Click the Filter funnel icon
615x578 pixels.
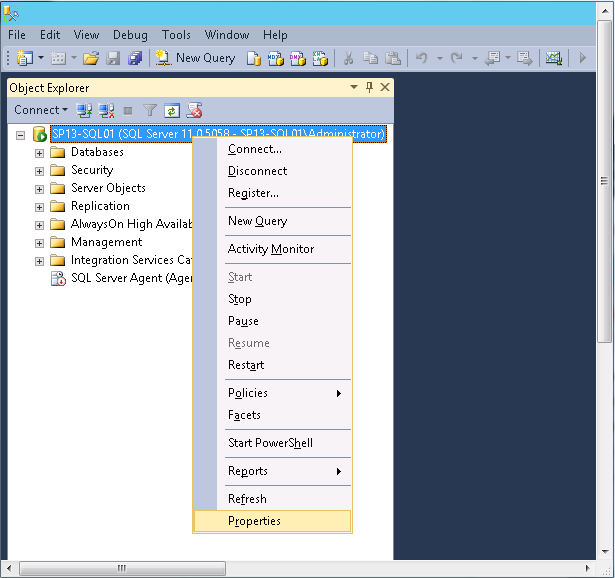coord(150,111)
